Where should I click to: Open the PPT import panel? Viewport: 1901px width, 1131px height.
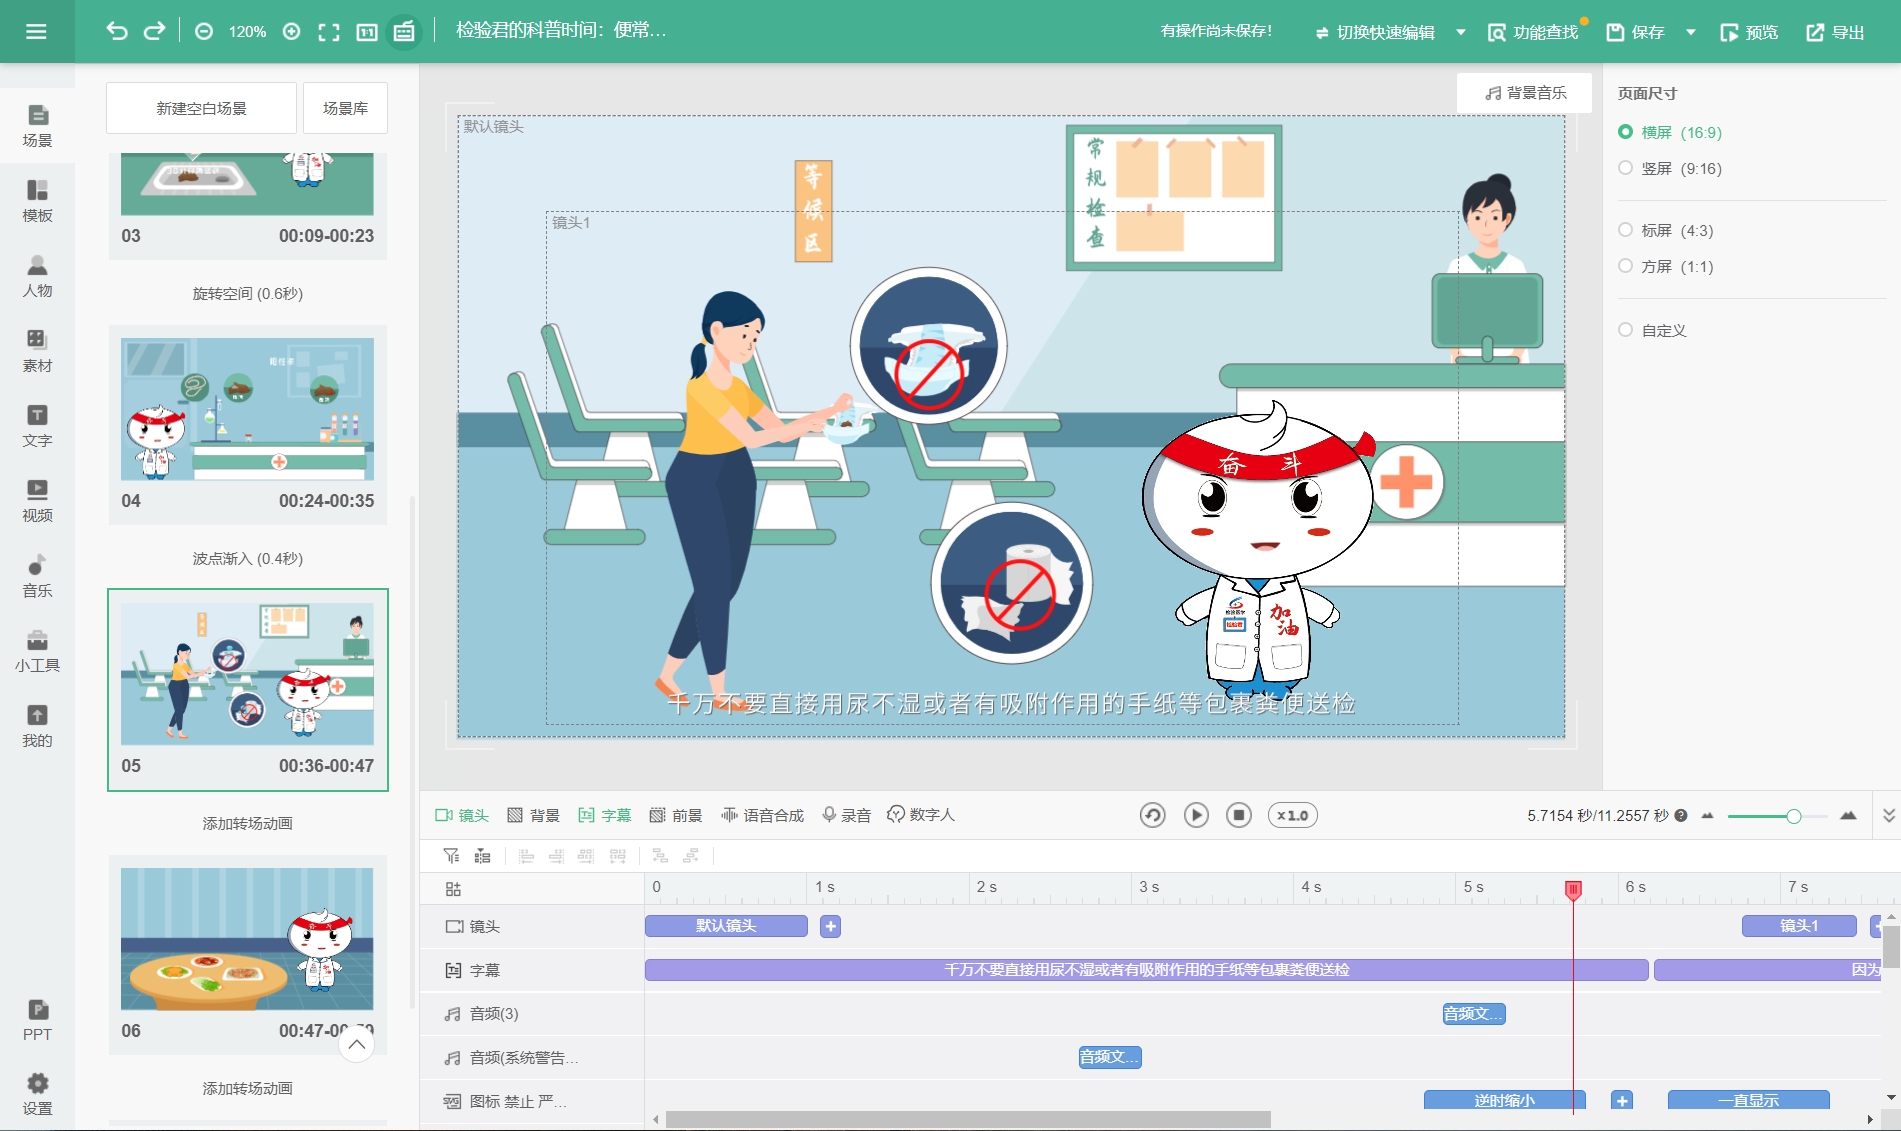coord(37,1020)
